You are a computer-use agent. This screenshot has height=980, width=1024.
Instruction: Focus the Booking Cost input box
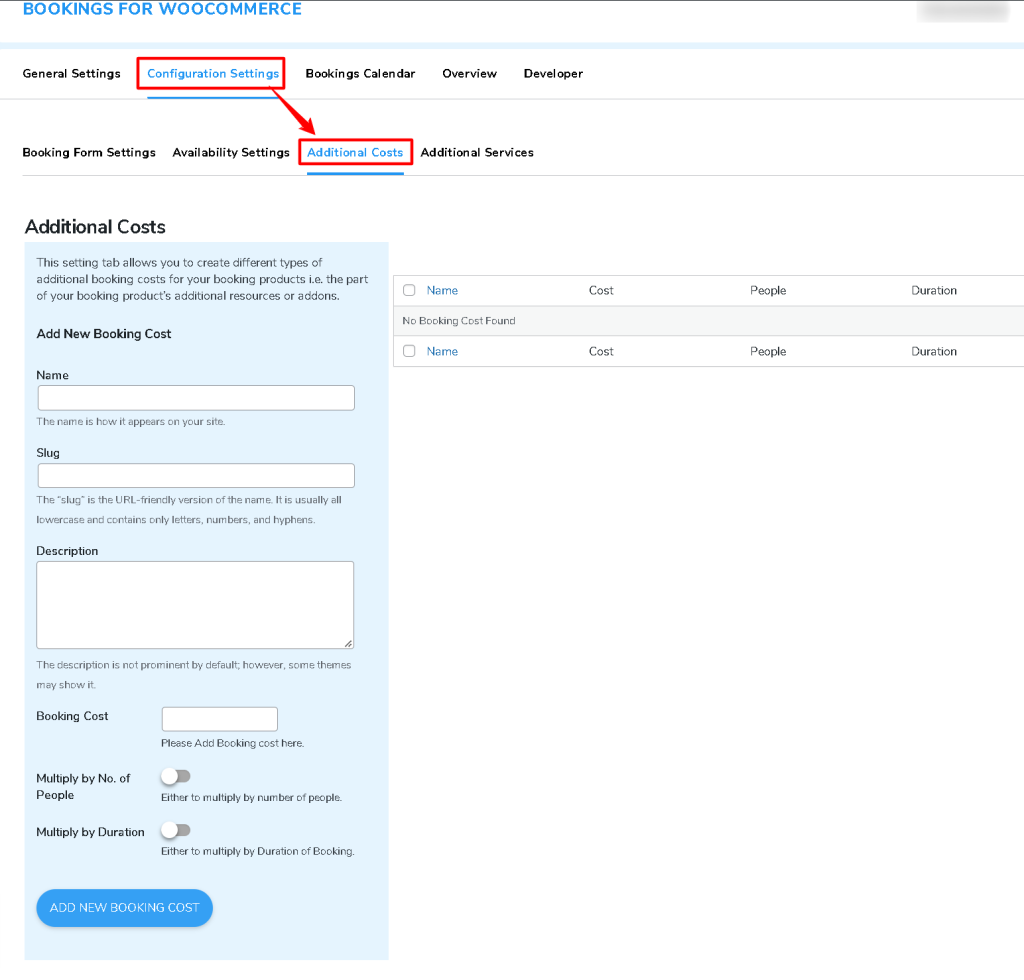219,719
